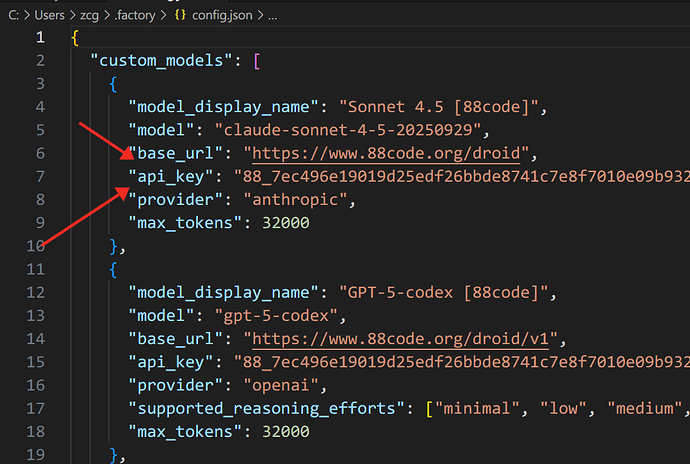Click the supported_reasoning_efforts key
Image resolution: width=690 pixels, height=464 pixels.
point(266,409)
